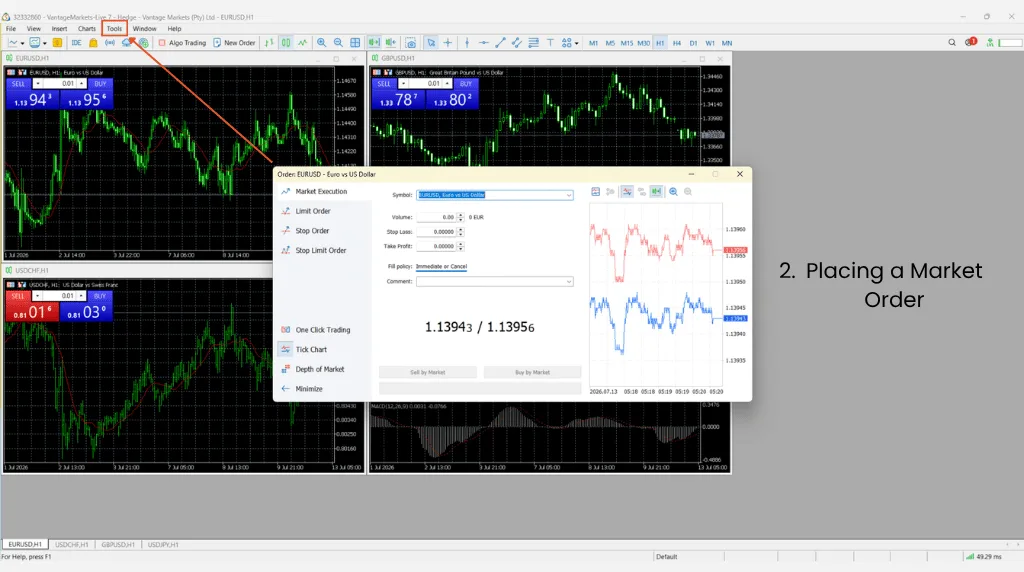Tile chart windows grid icon
Screen dimensions: 1024x572
[355, 43]
